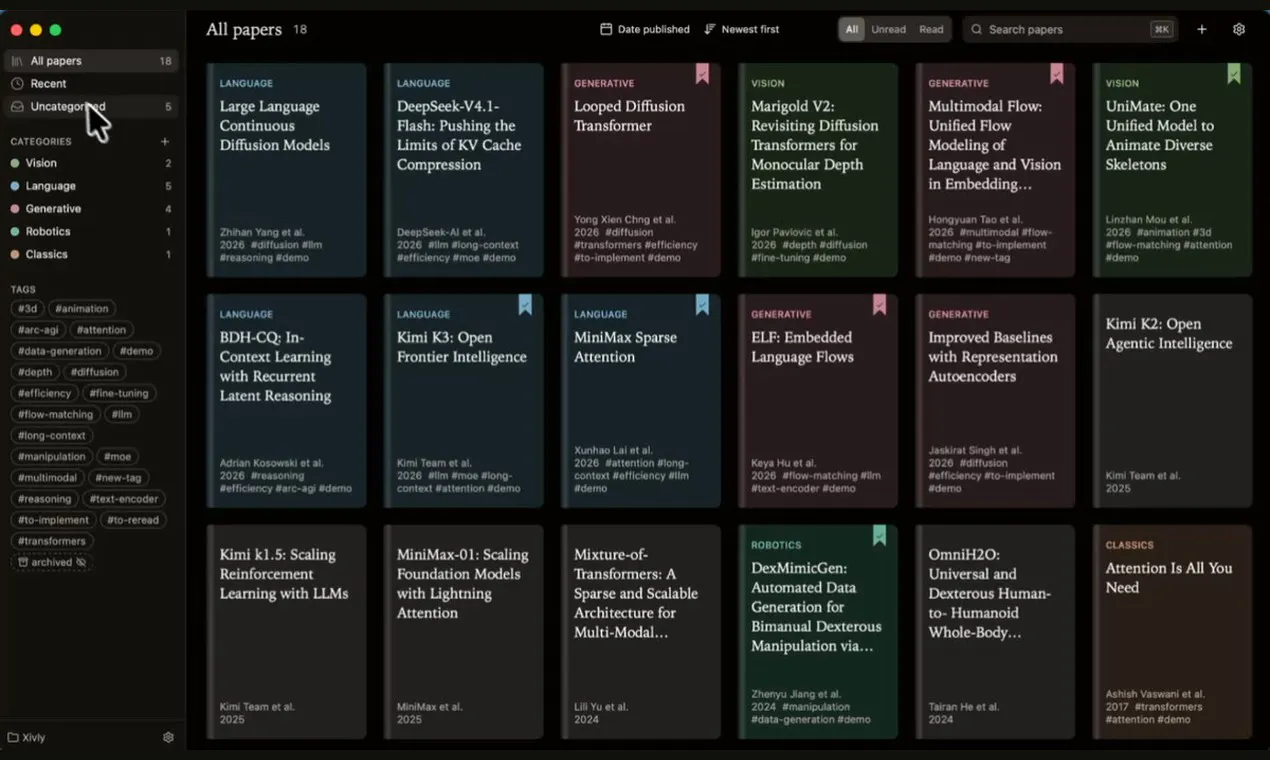The image size is (1270, 760).
Task: Filter the list to Read papers
Action: pyautogui.click(x=931, y=30)
